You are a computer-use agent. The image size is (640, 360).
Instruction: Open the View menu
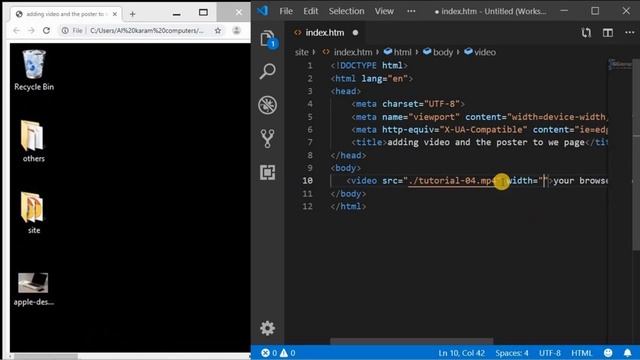pyautogui.click(x=384, y=11)
